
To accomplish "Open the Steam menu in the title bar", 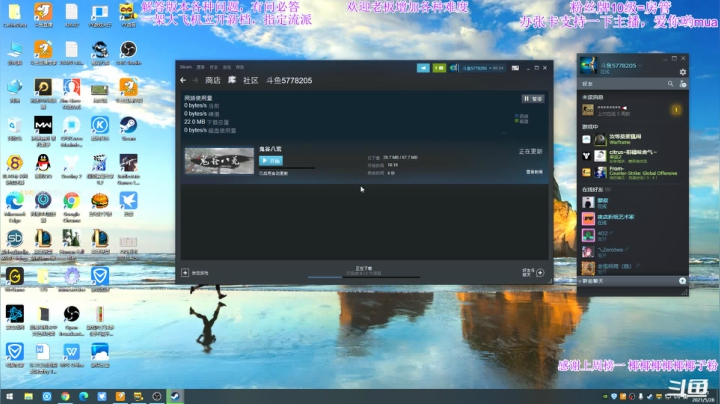I will click(x=186, y=67).
